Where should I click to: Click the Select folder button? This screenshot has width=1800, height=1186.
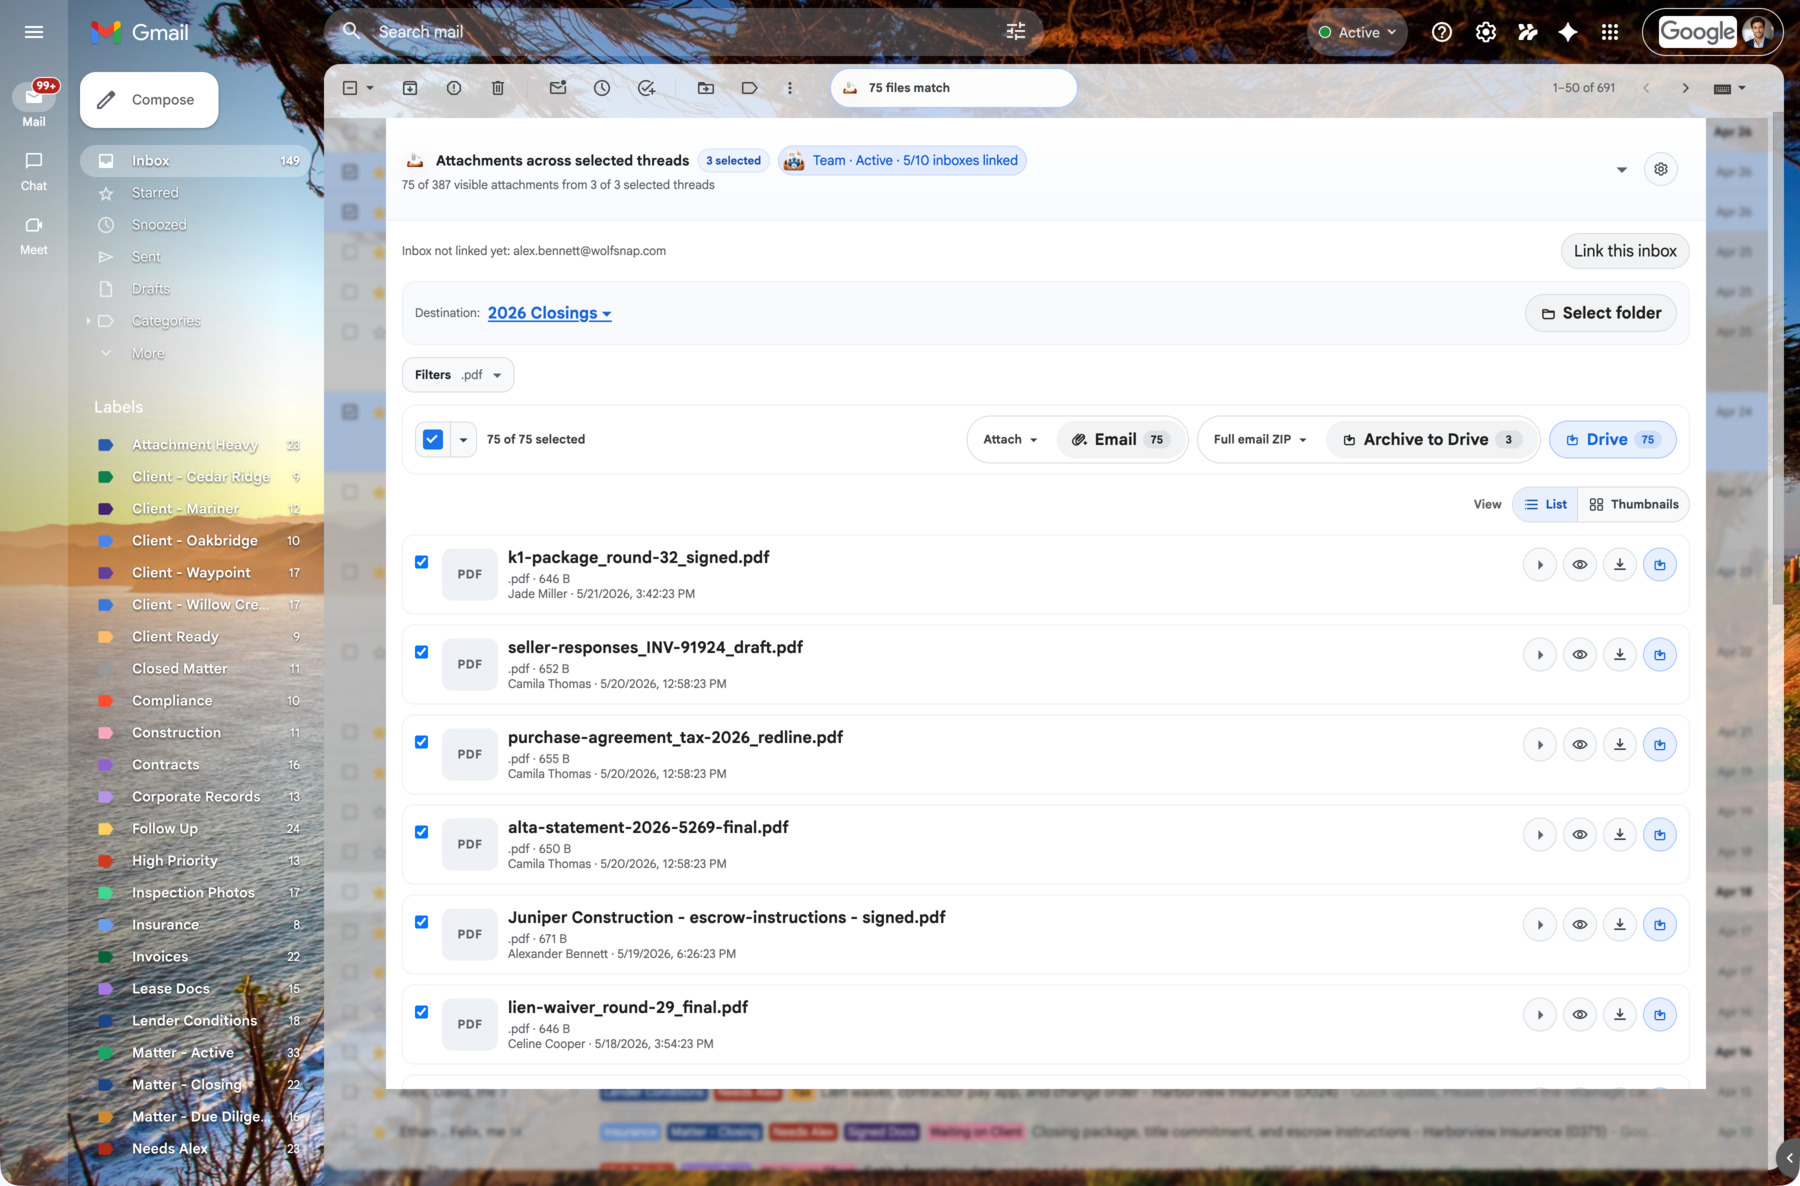point(1601,313)
